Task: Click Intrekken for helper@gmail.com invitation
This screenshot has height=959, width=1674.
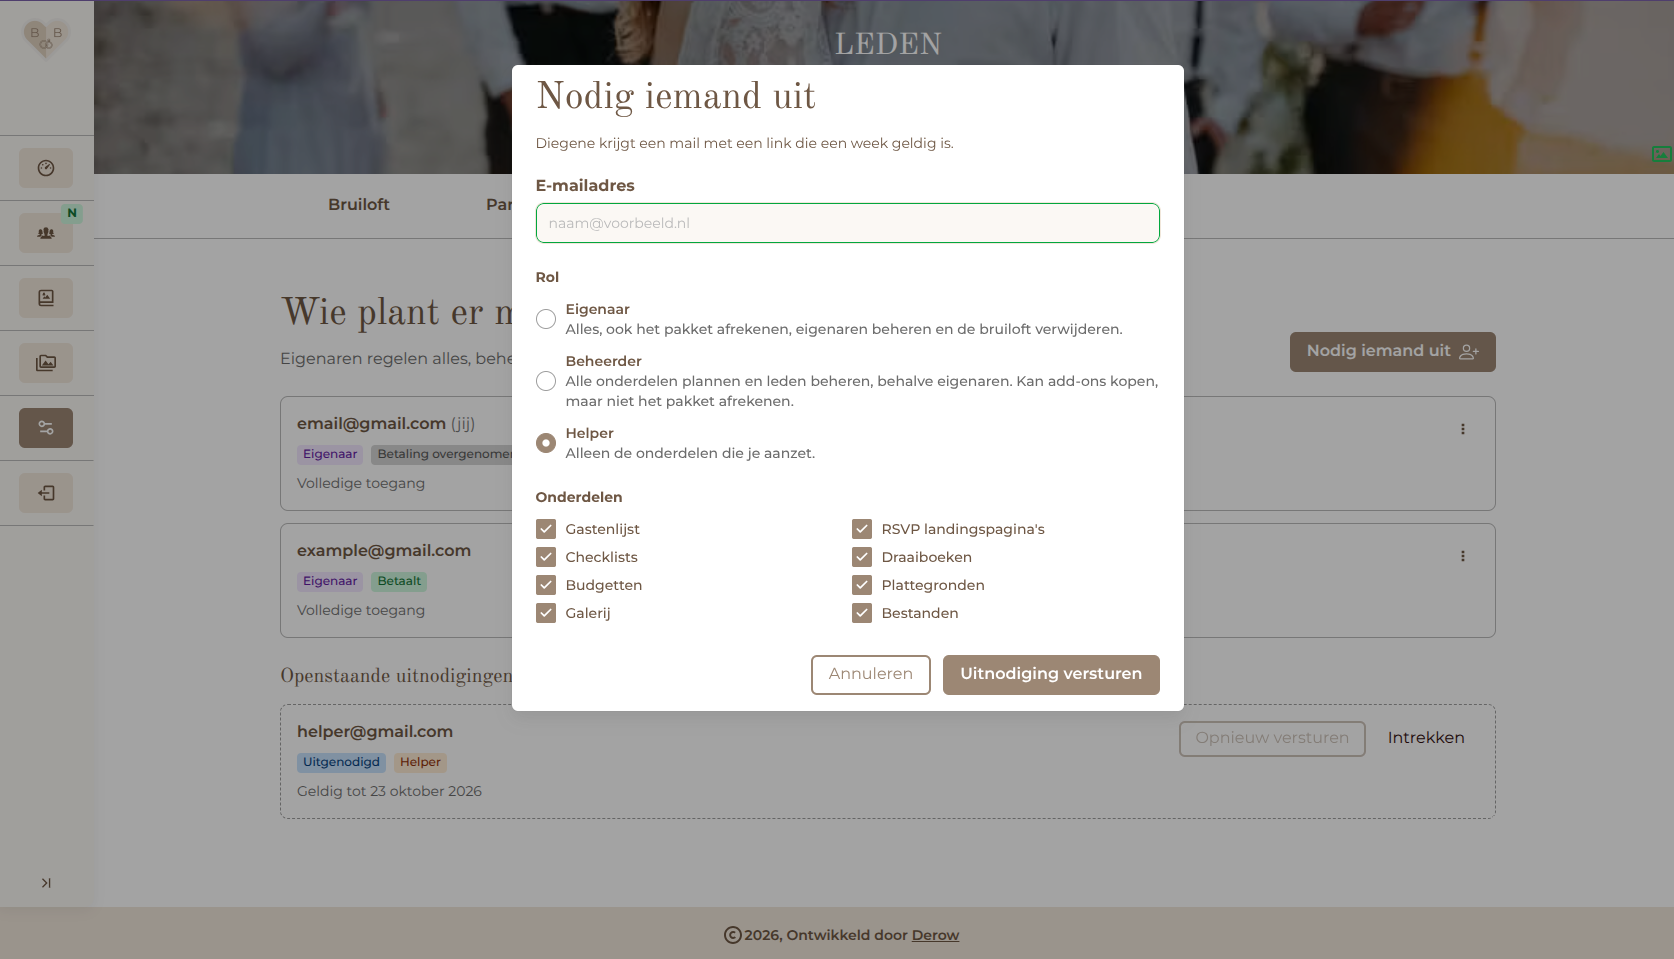Action: (x=1426, y=738)
